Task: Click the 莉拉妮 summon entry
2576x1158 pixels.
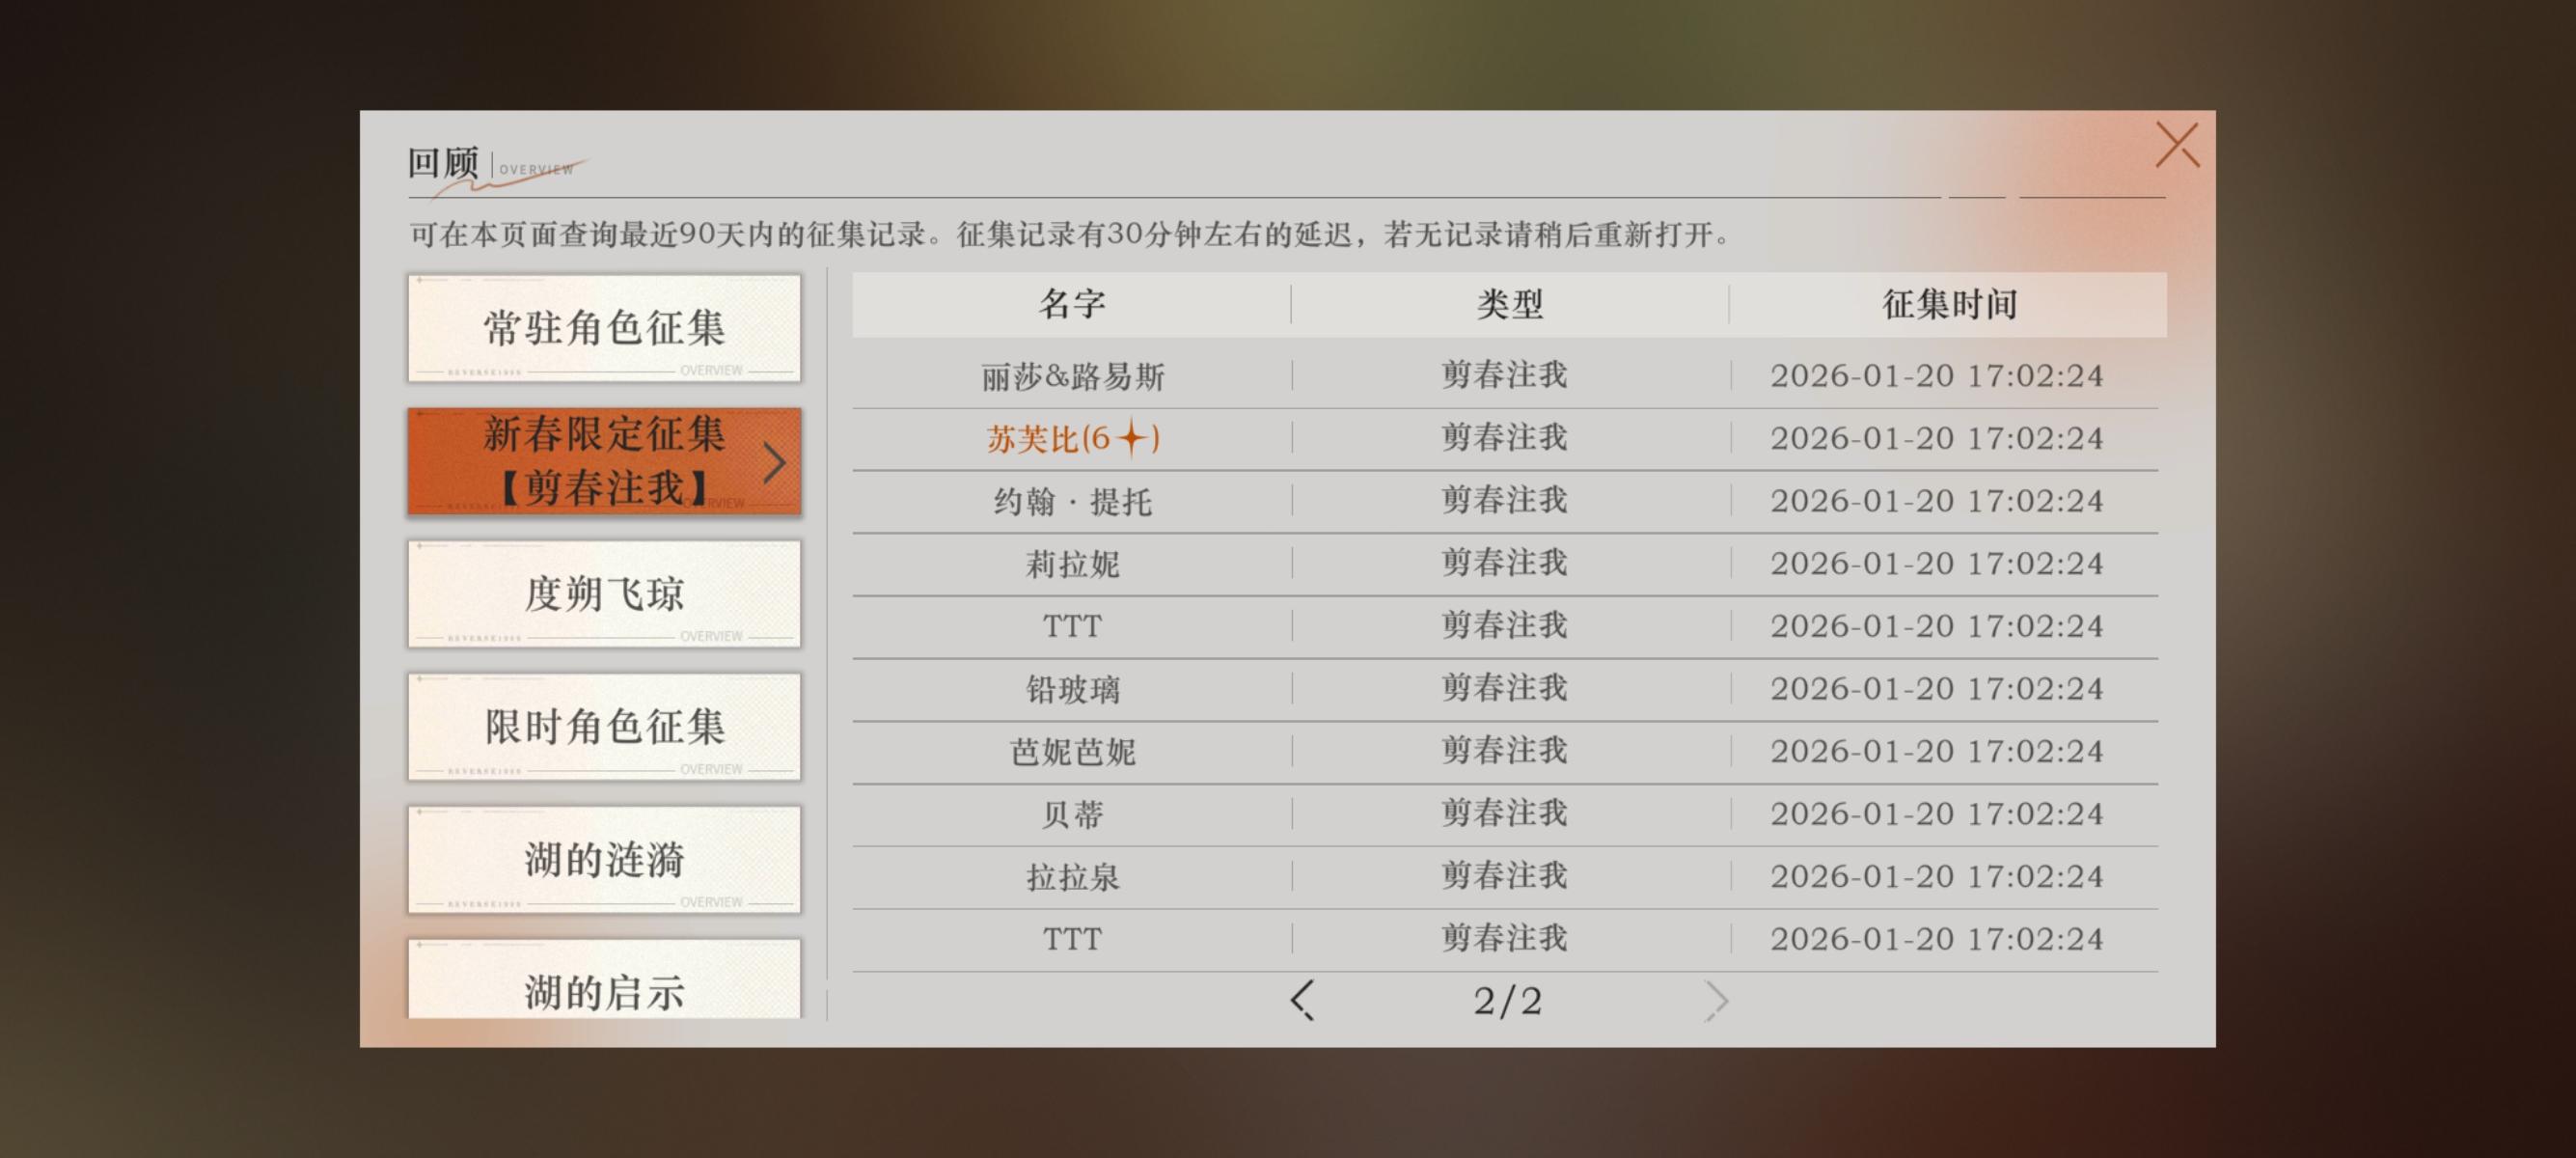Action: [1072, 564]
